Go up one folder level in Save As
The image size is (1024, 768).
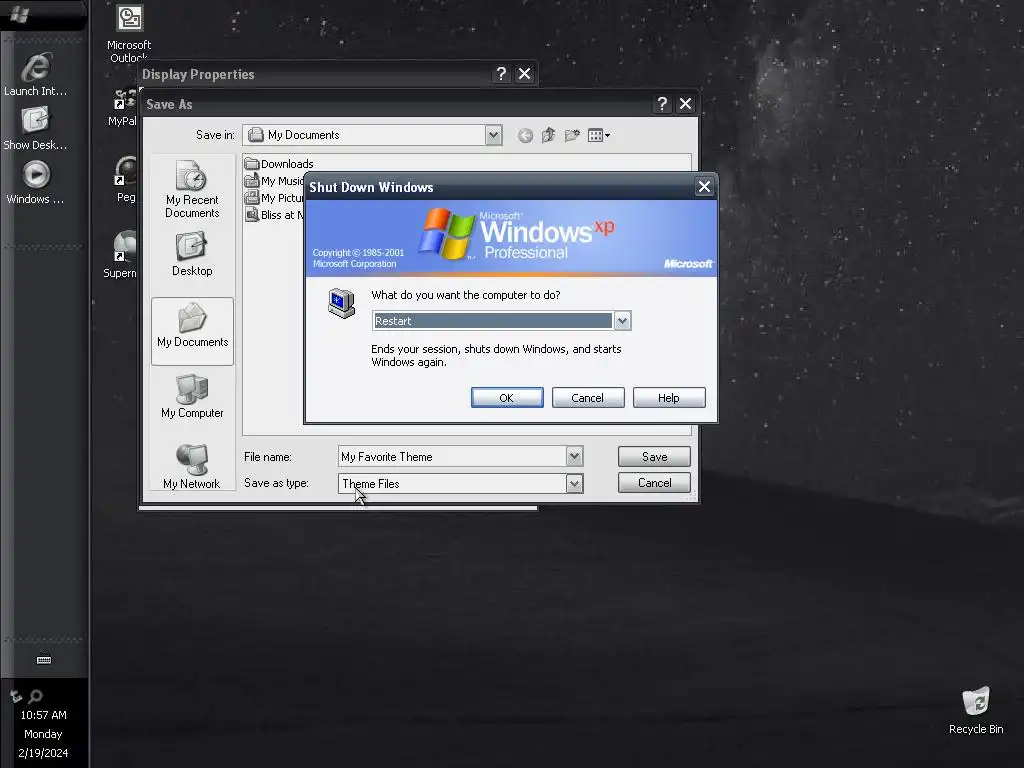549,135
